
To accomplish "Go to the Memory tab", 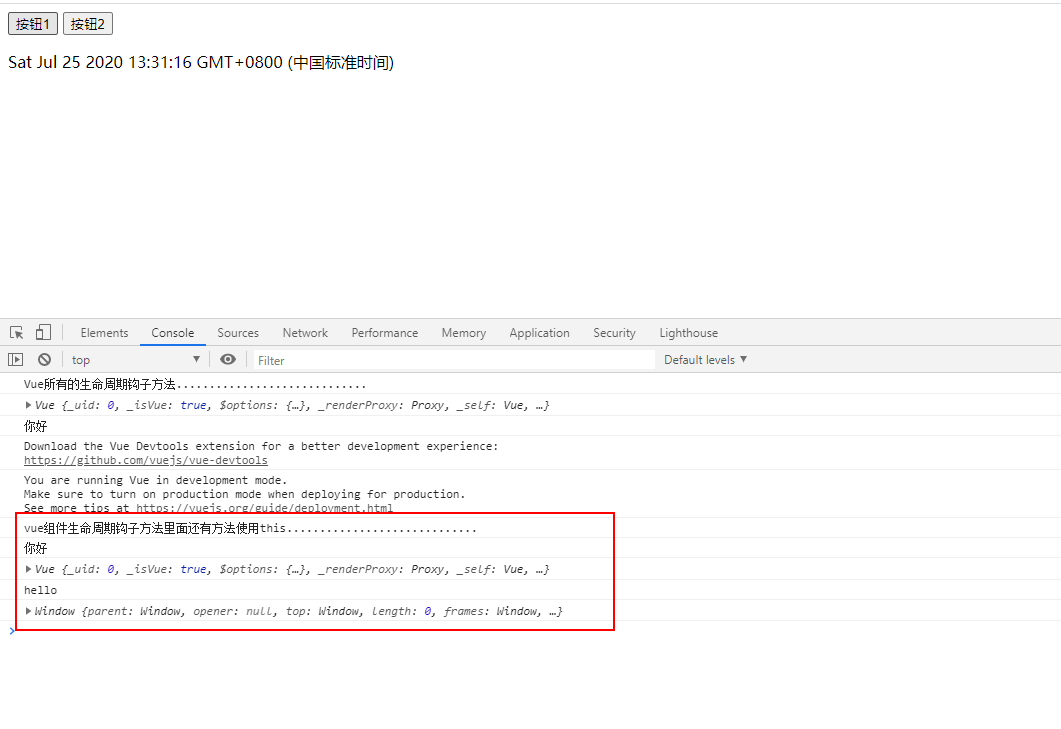I will click(464, 333).
